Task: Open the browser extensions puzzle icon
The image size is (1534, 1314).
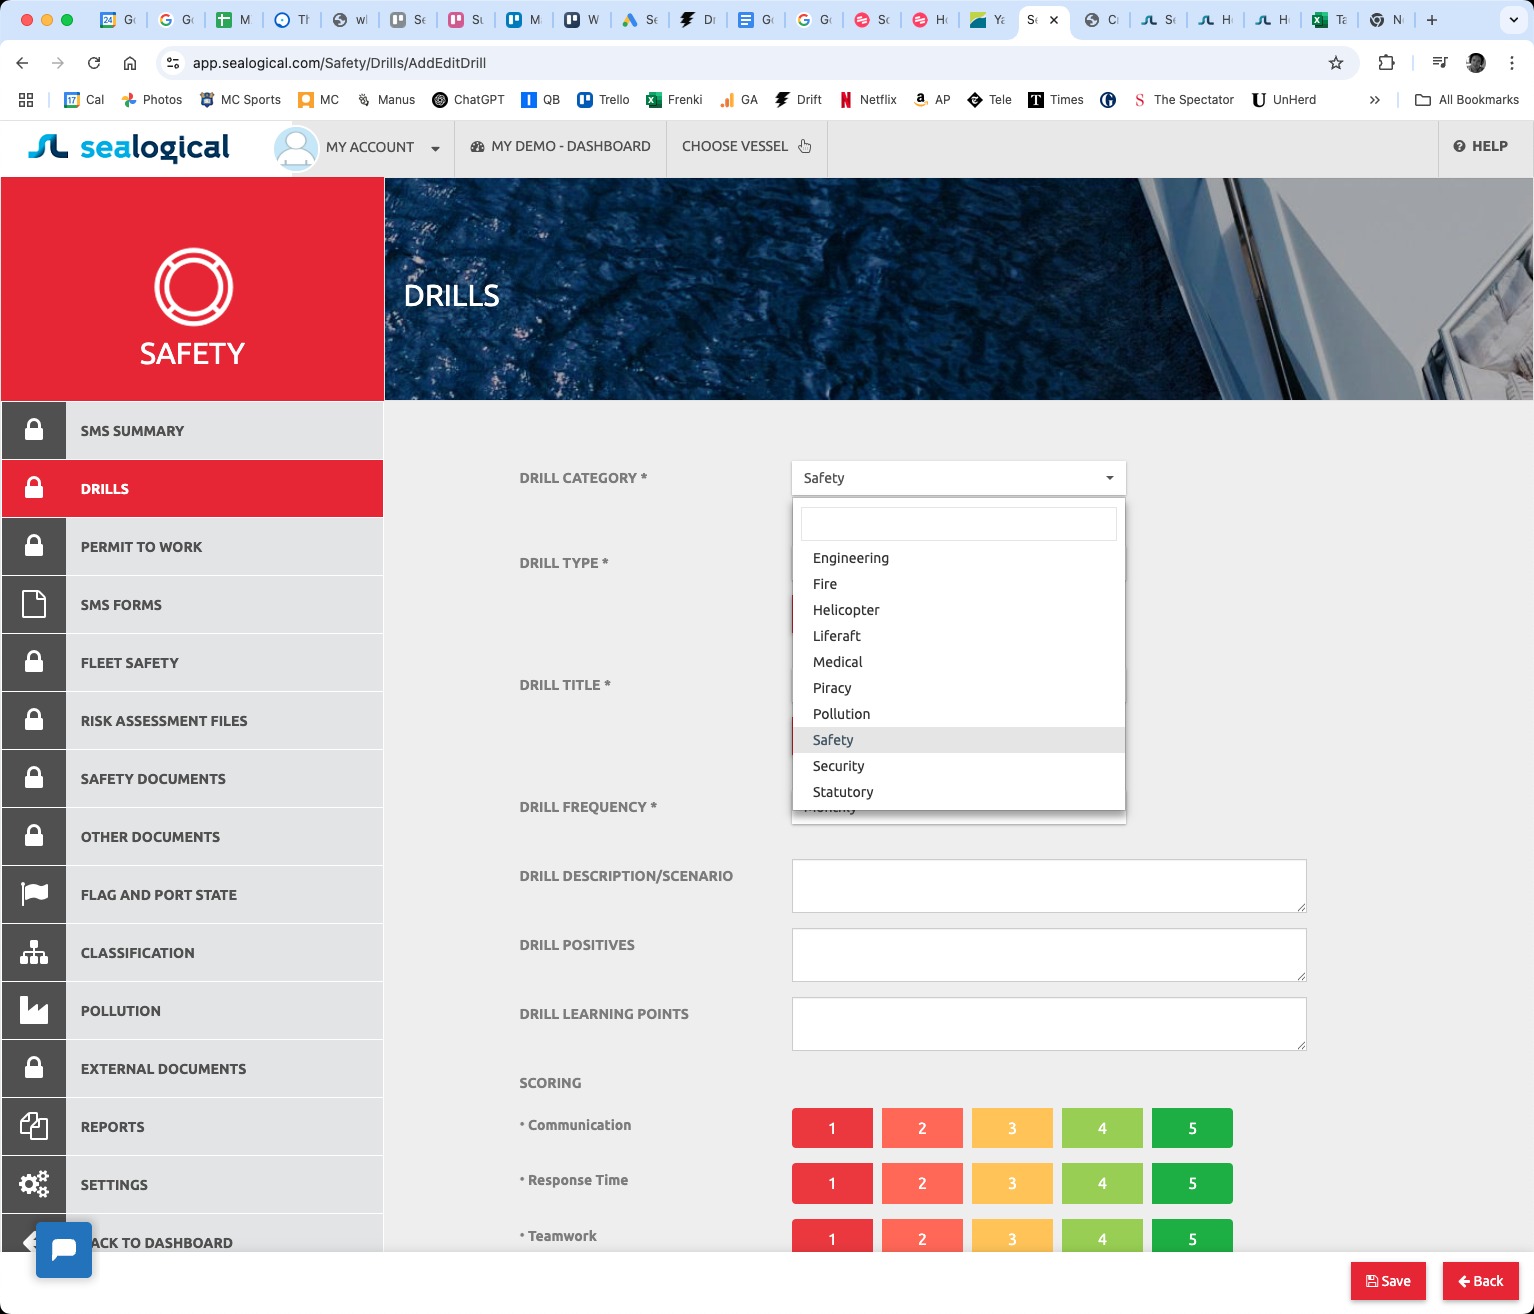Action: click(x=1386, y=63)
